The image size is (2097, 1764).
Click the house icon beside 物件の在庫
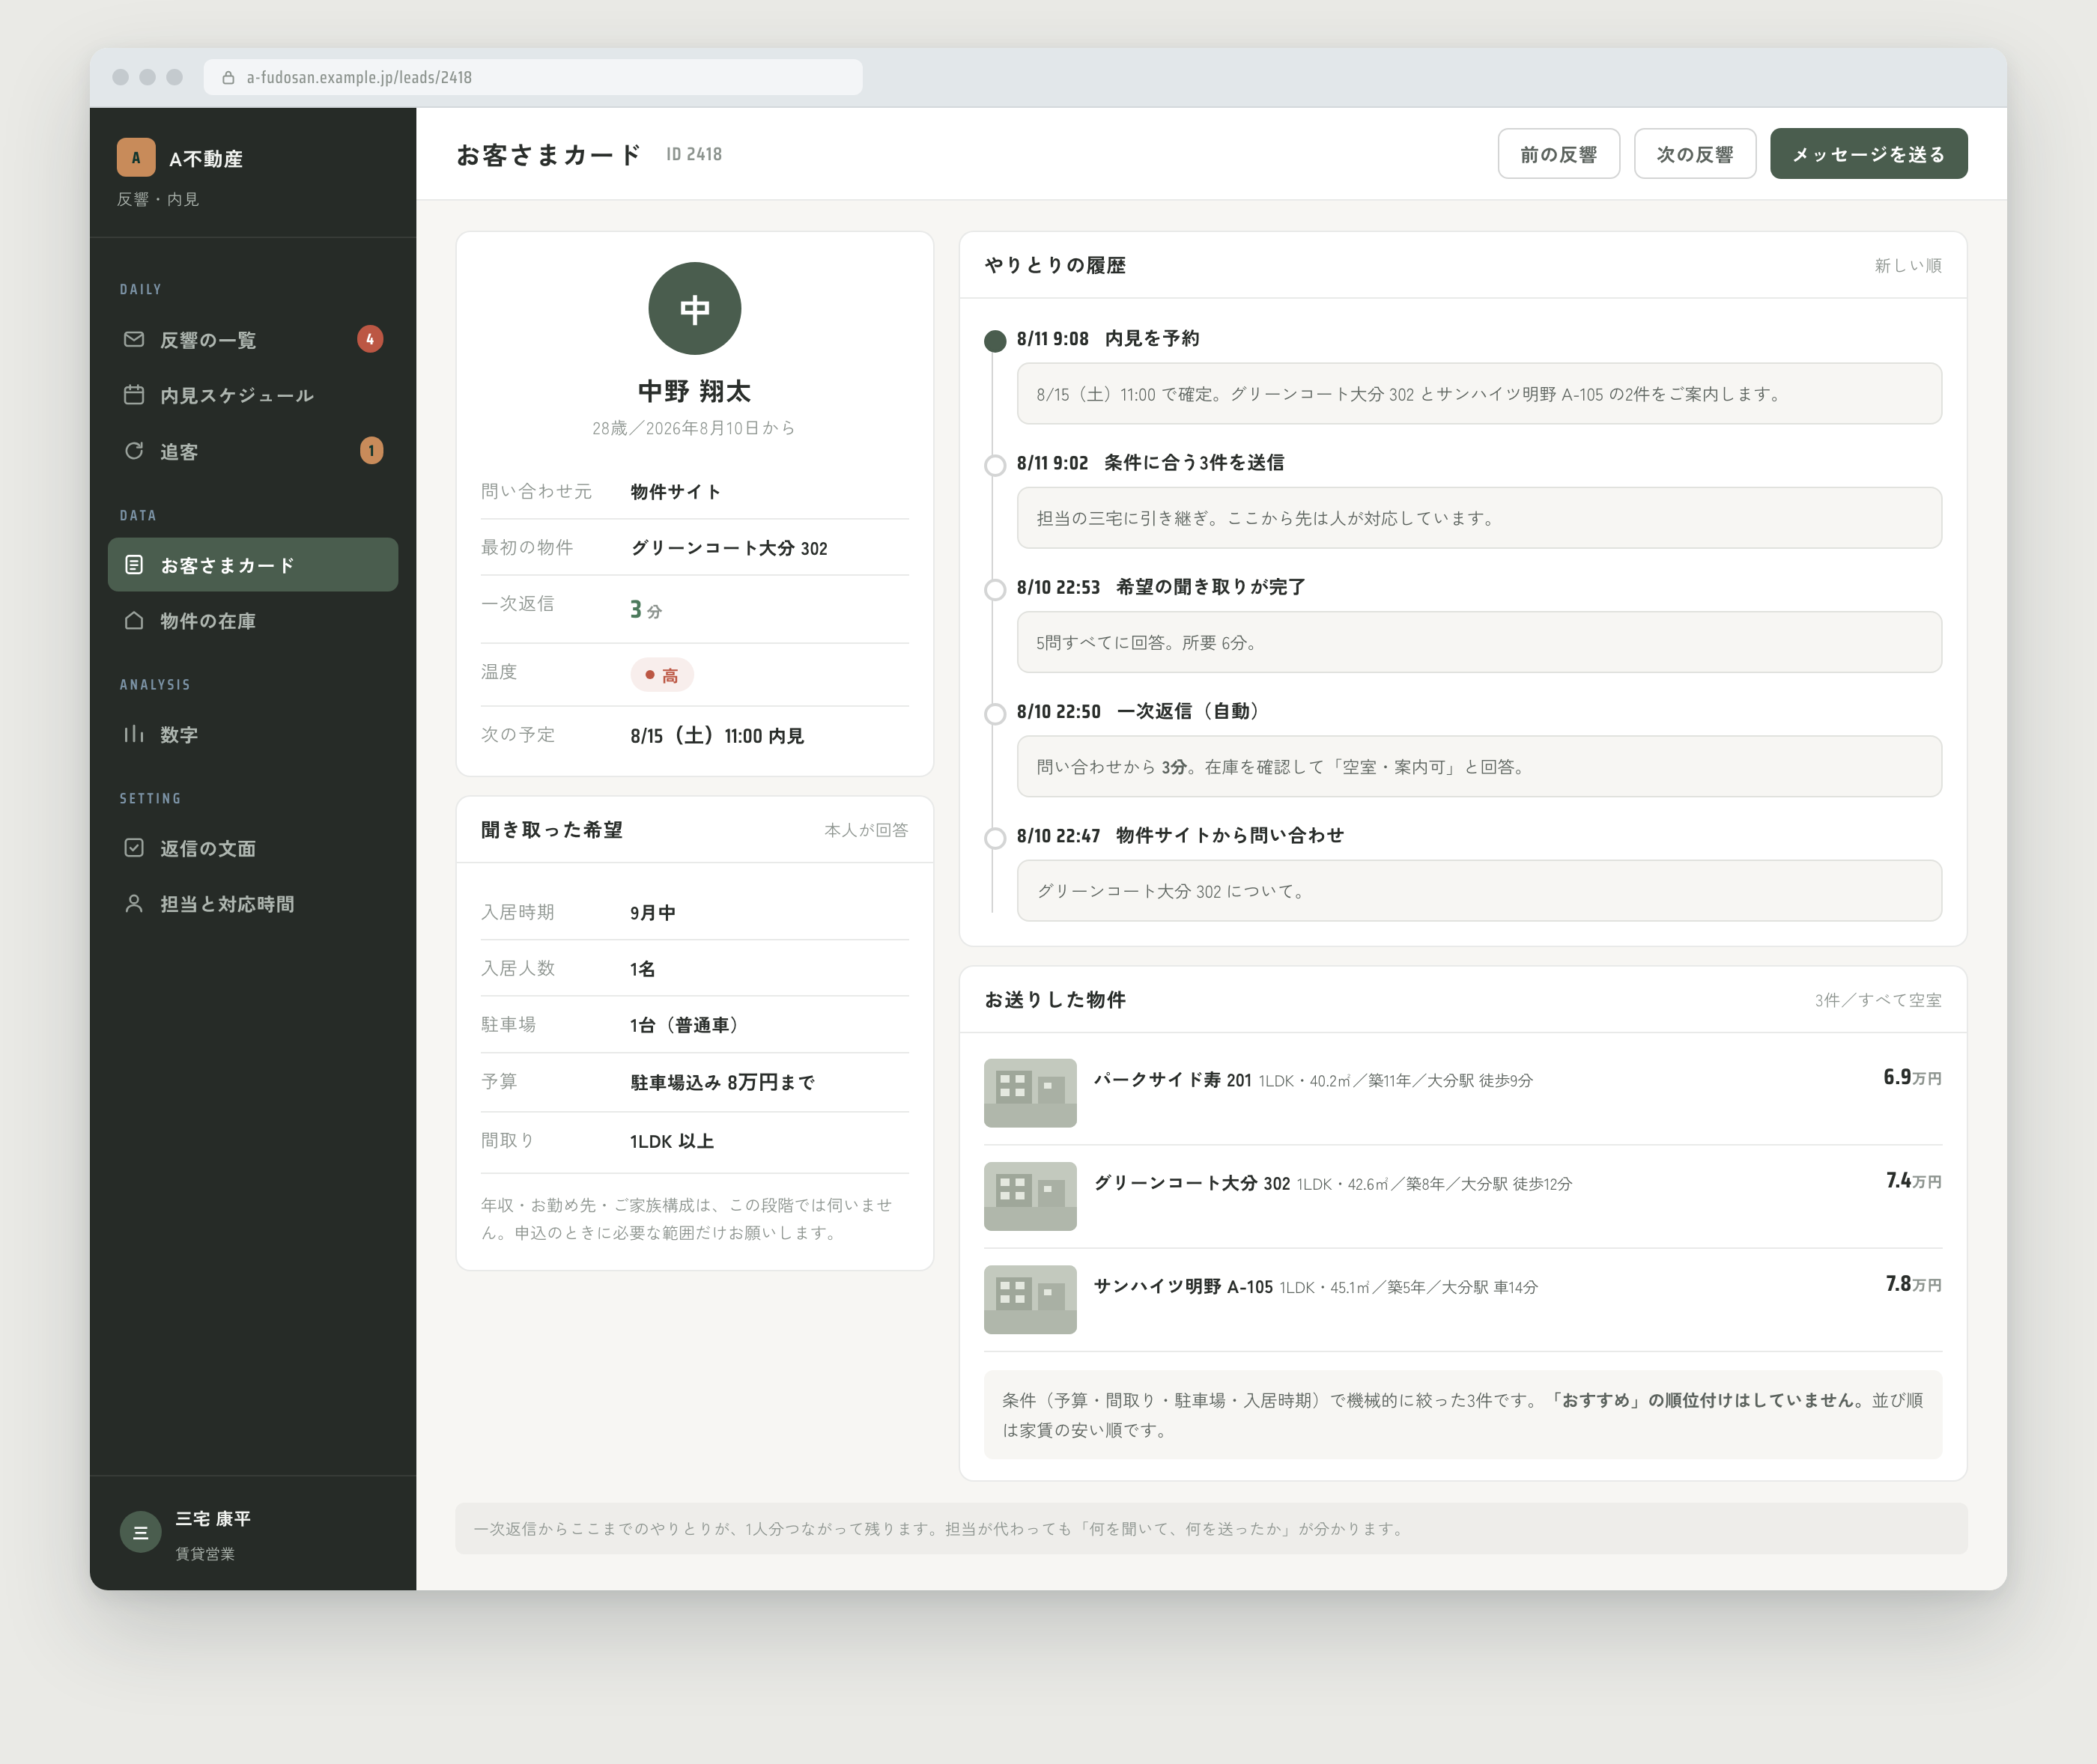[x=134, y=621]
